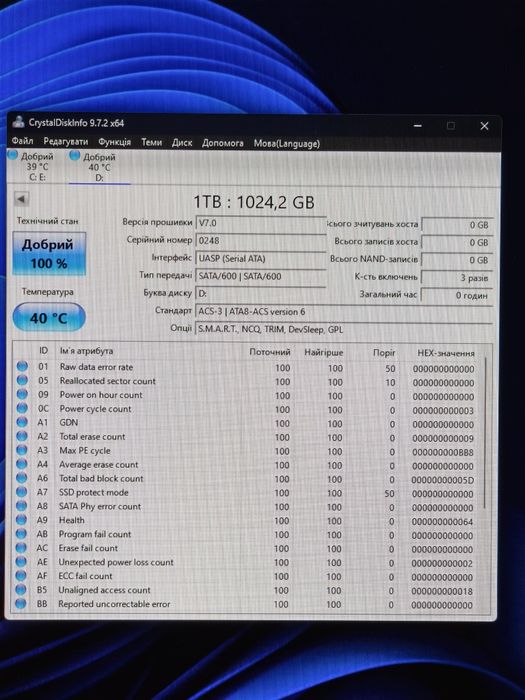Click the power on count field 3 разів

pos(457,278)
